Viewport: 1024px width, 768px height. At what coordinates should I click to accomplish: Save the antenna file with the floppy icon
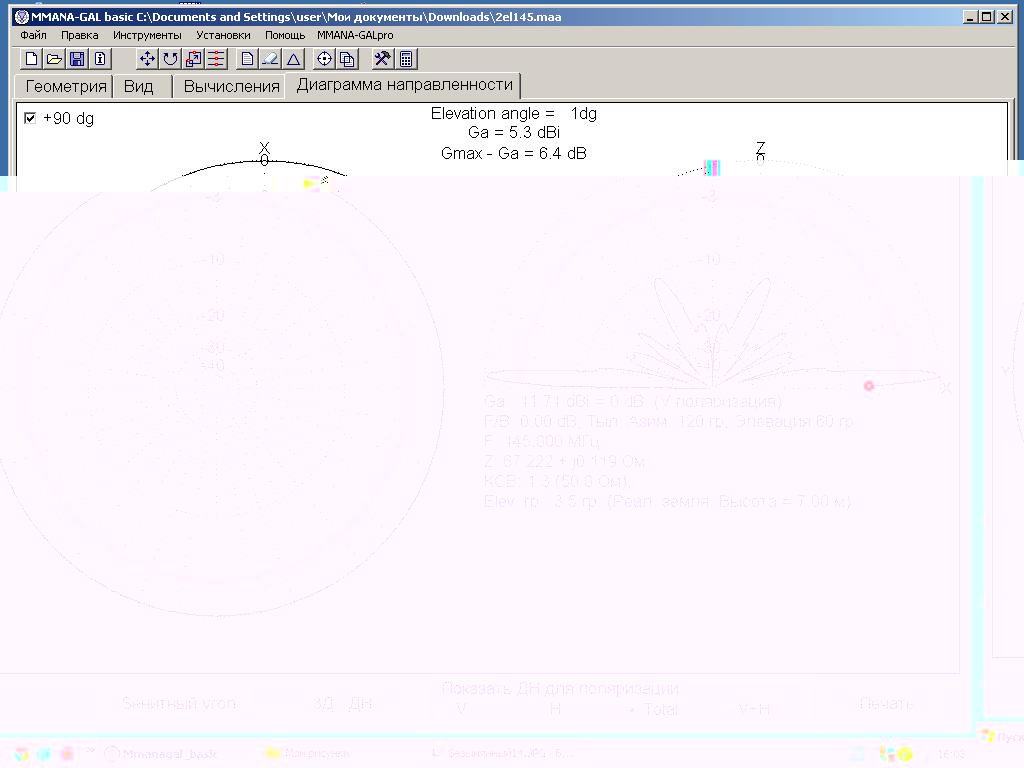(77, 59)
